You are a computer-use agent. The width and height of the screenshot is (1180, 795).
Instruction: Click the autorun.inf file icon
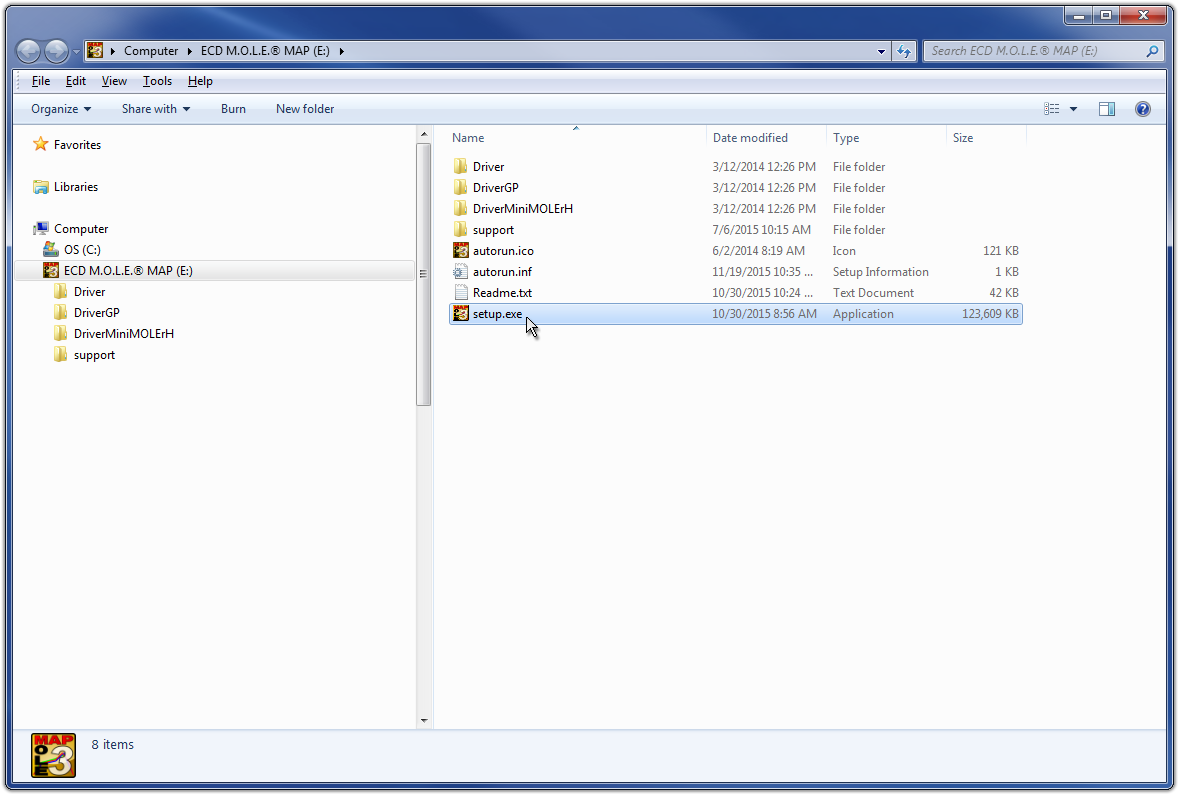coord(461,272)
